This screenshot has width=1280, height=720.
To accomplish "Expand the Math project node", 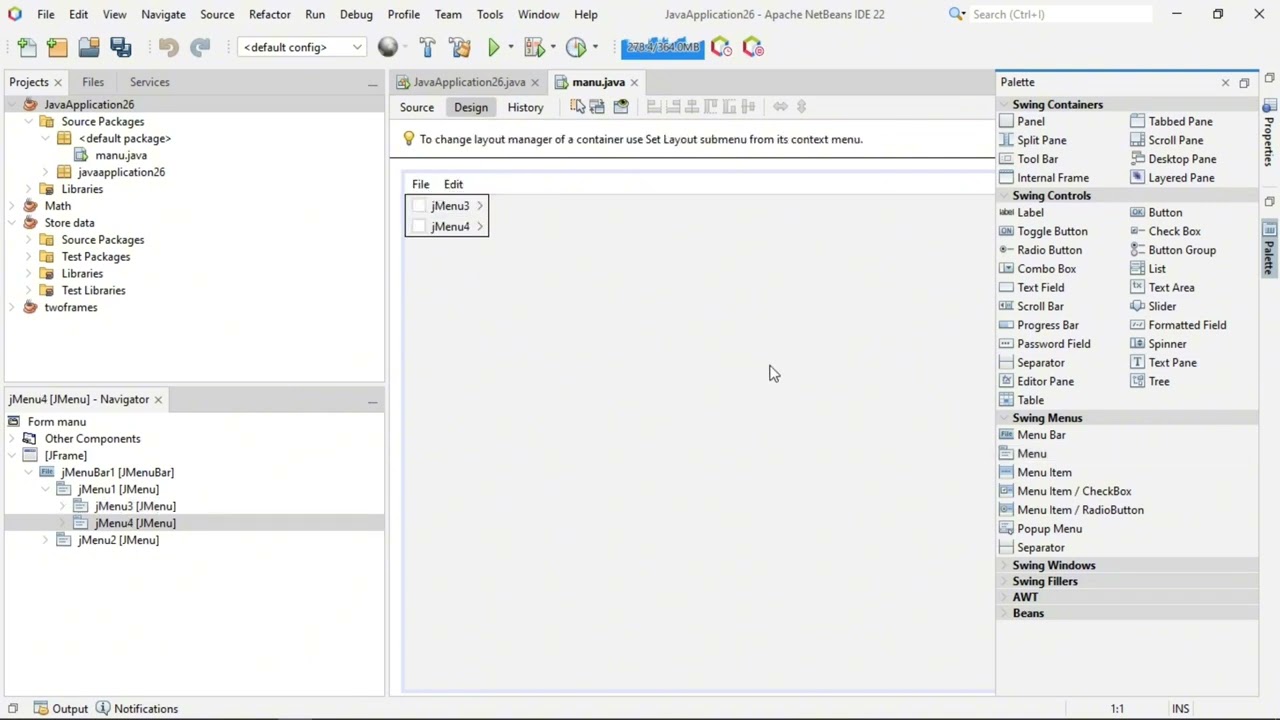I will tap(12, 206).
